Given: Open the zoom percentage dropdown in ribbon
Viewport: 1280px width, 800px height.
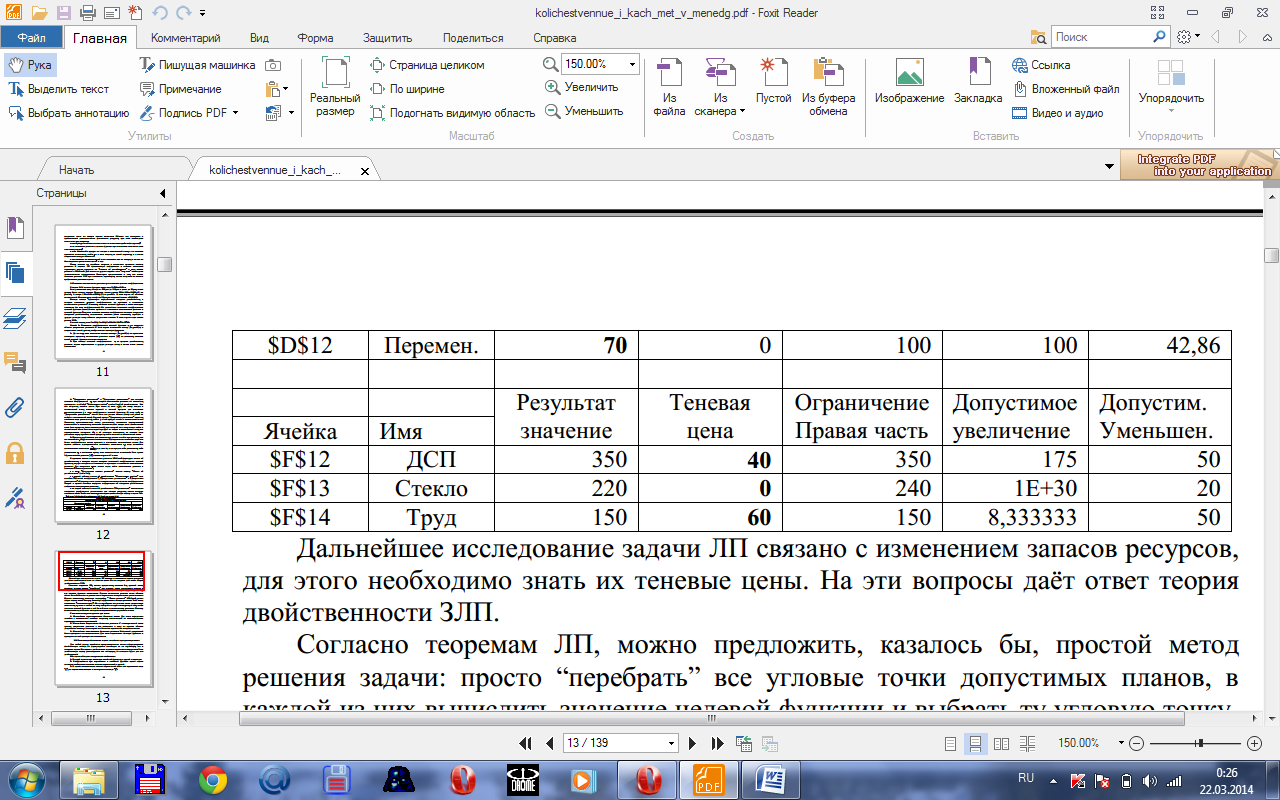Looking at the screenshot, I should coord(633,64).
